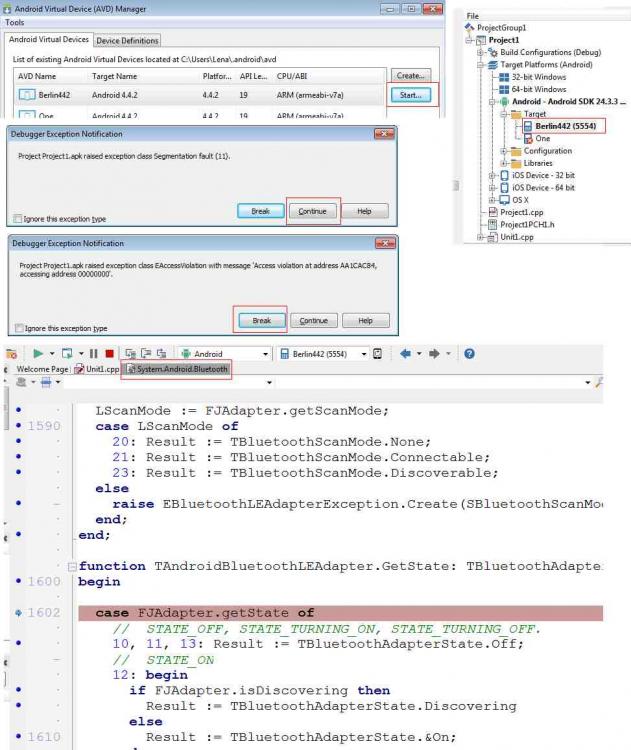Click the second debug step icon after Stop
The height and width of the screenshot is (750, 631).
146,353
